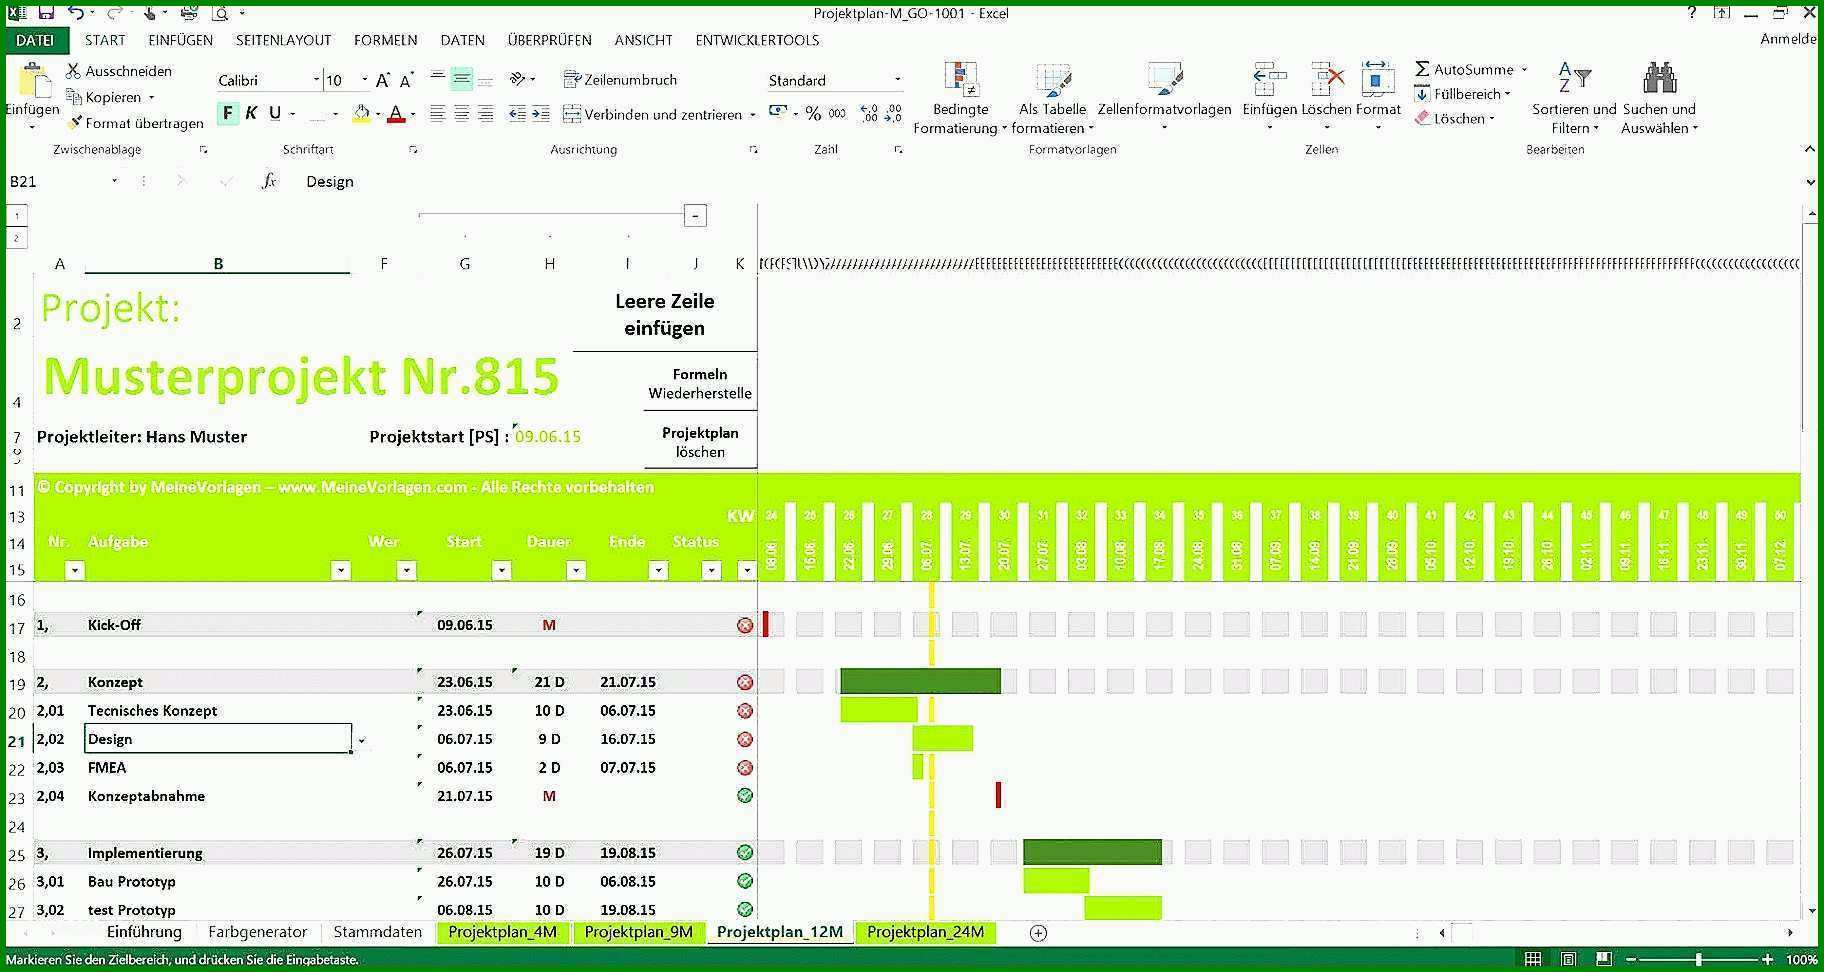Image resolution: width=1824 pixels, height=972 pixels.
Task: Click Projektplan löschen button
Action: click(700, 442)
